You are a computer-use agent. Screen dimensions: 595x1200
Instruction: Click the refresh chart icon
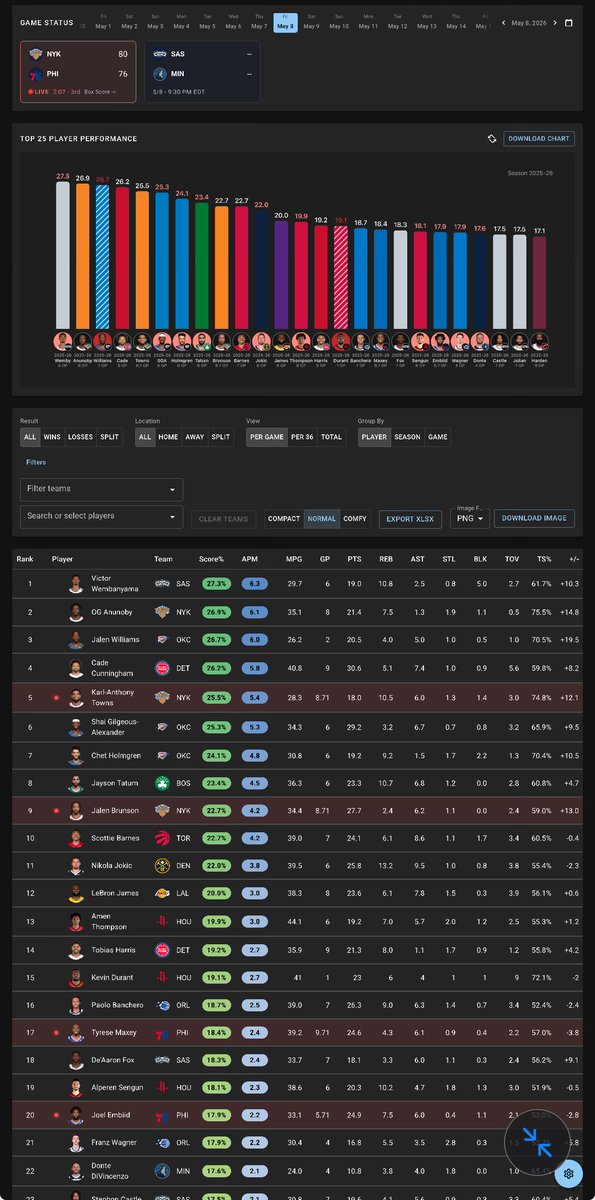click(492, 139)
